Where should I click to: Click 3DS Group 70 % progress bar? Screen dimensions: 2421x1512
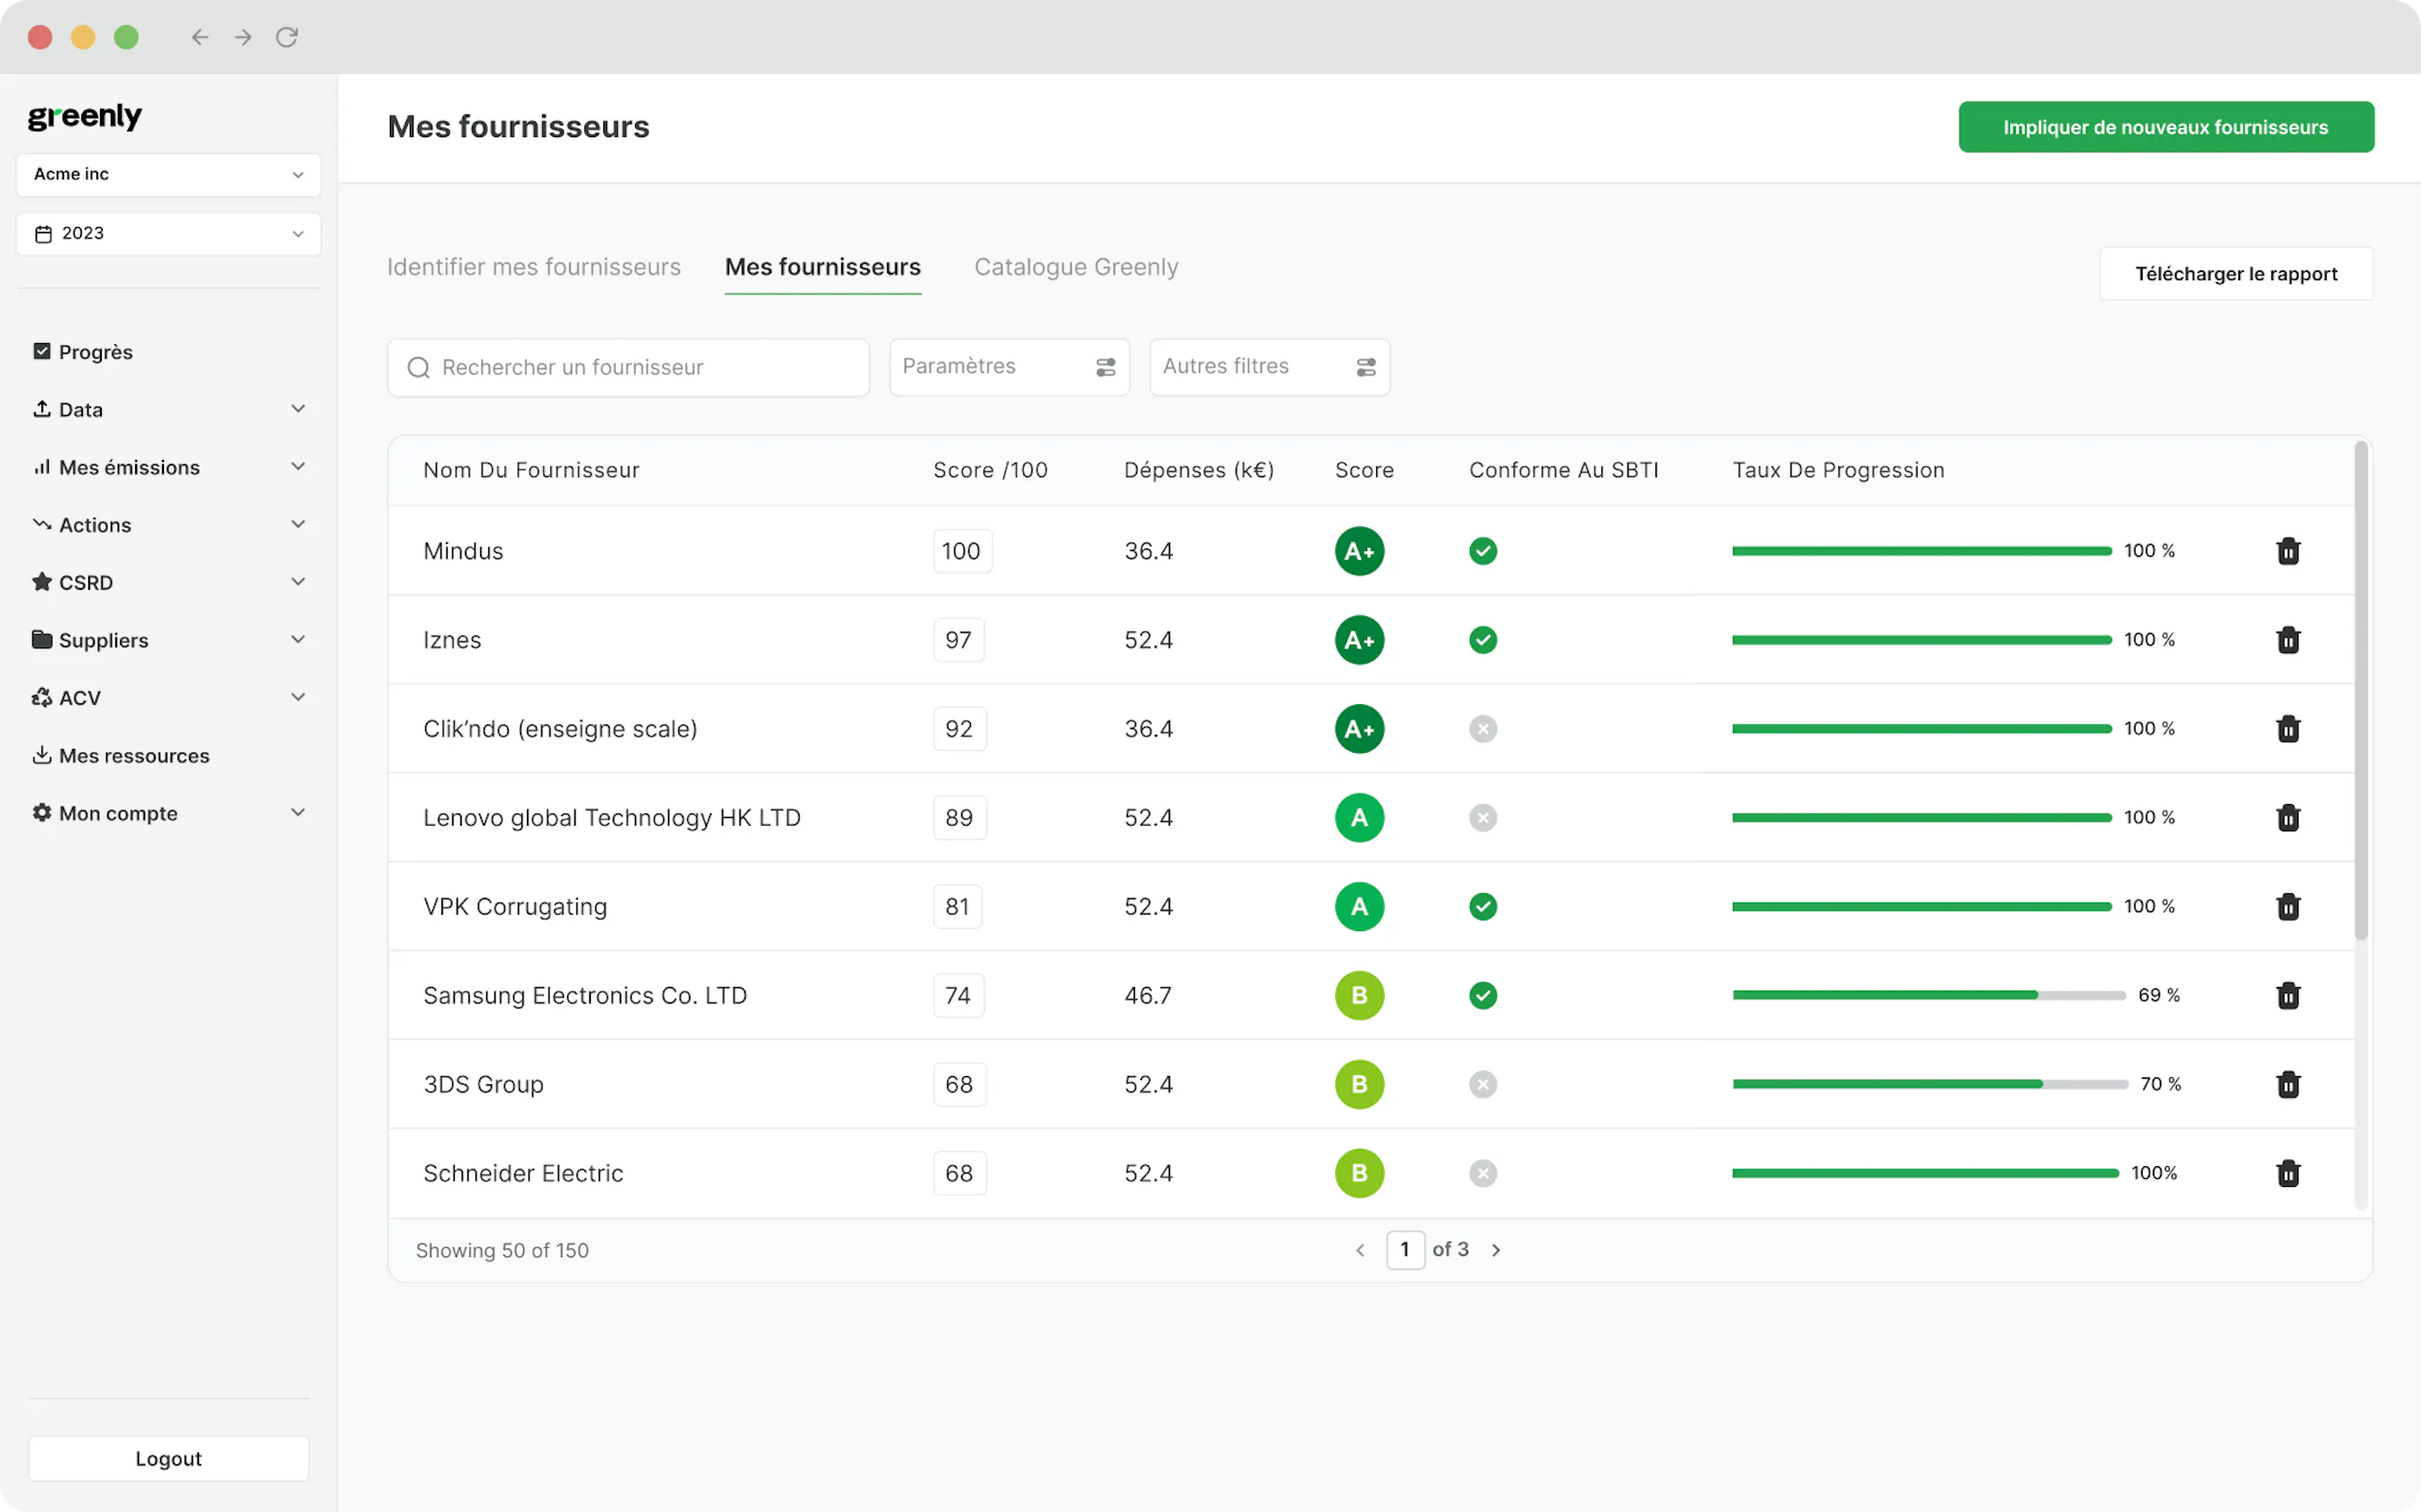[x=1930, y=1085]
